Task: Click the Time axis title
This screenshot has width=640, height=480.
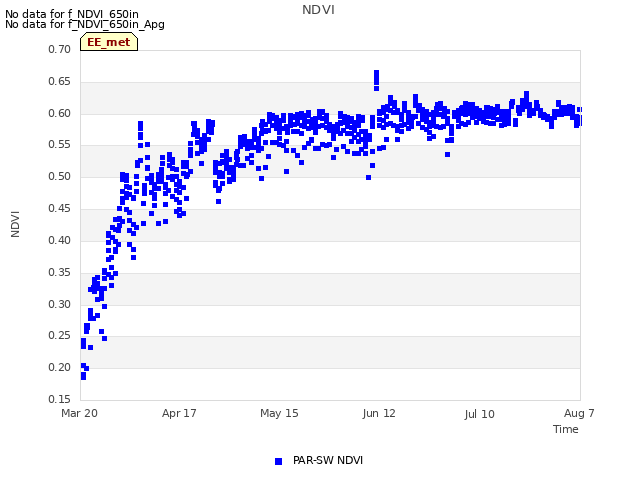Action: tap(566, 429)
